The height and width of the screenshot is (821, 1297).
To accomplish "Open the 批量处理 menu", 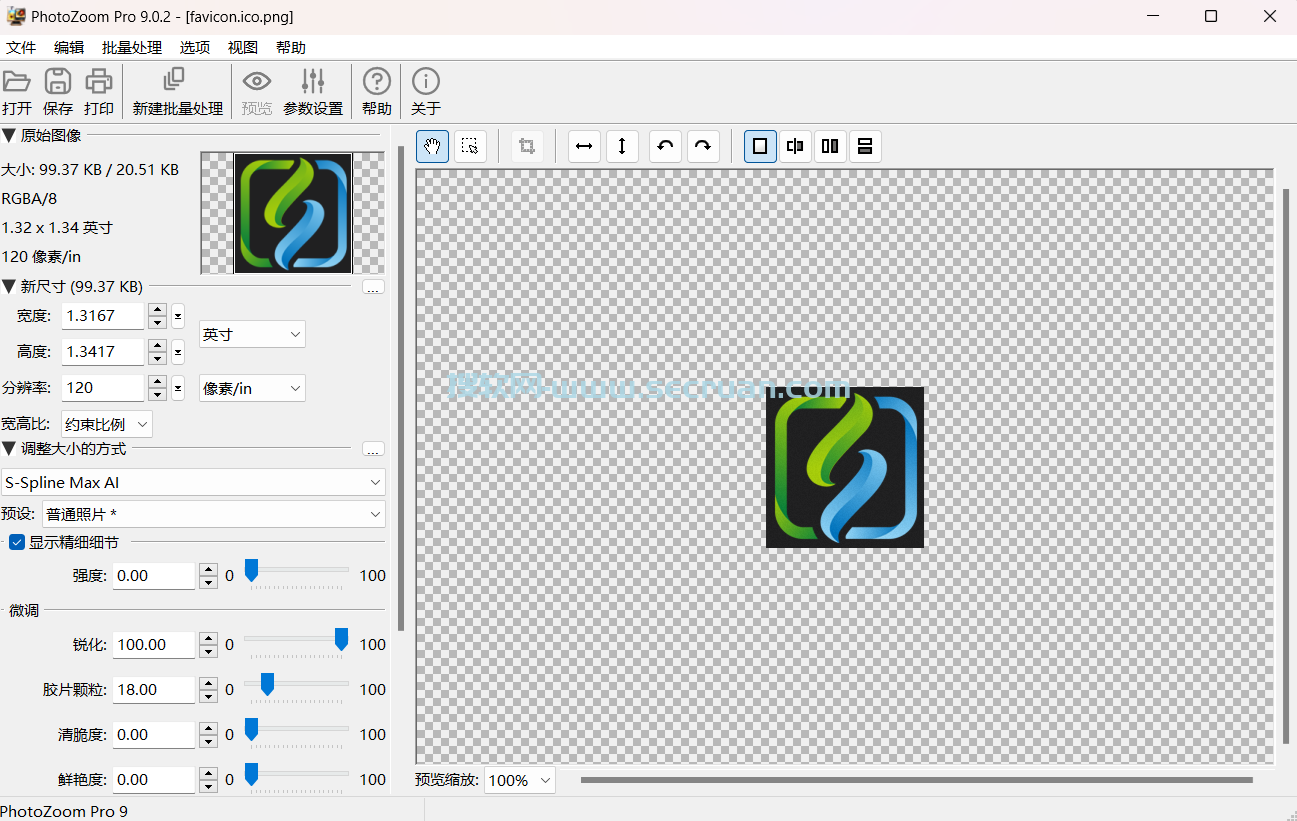I will coord(132,47).
